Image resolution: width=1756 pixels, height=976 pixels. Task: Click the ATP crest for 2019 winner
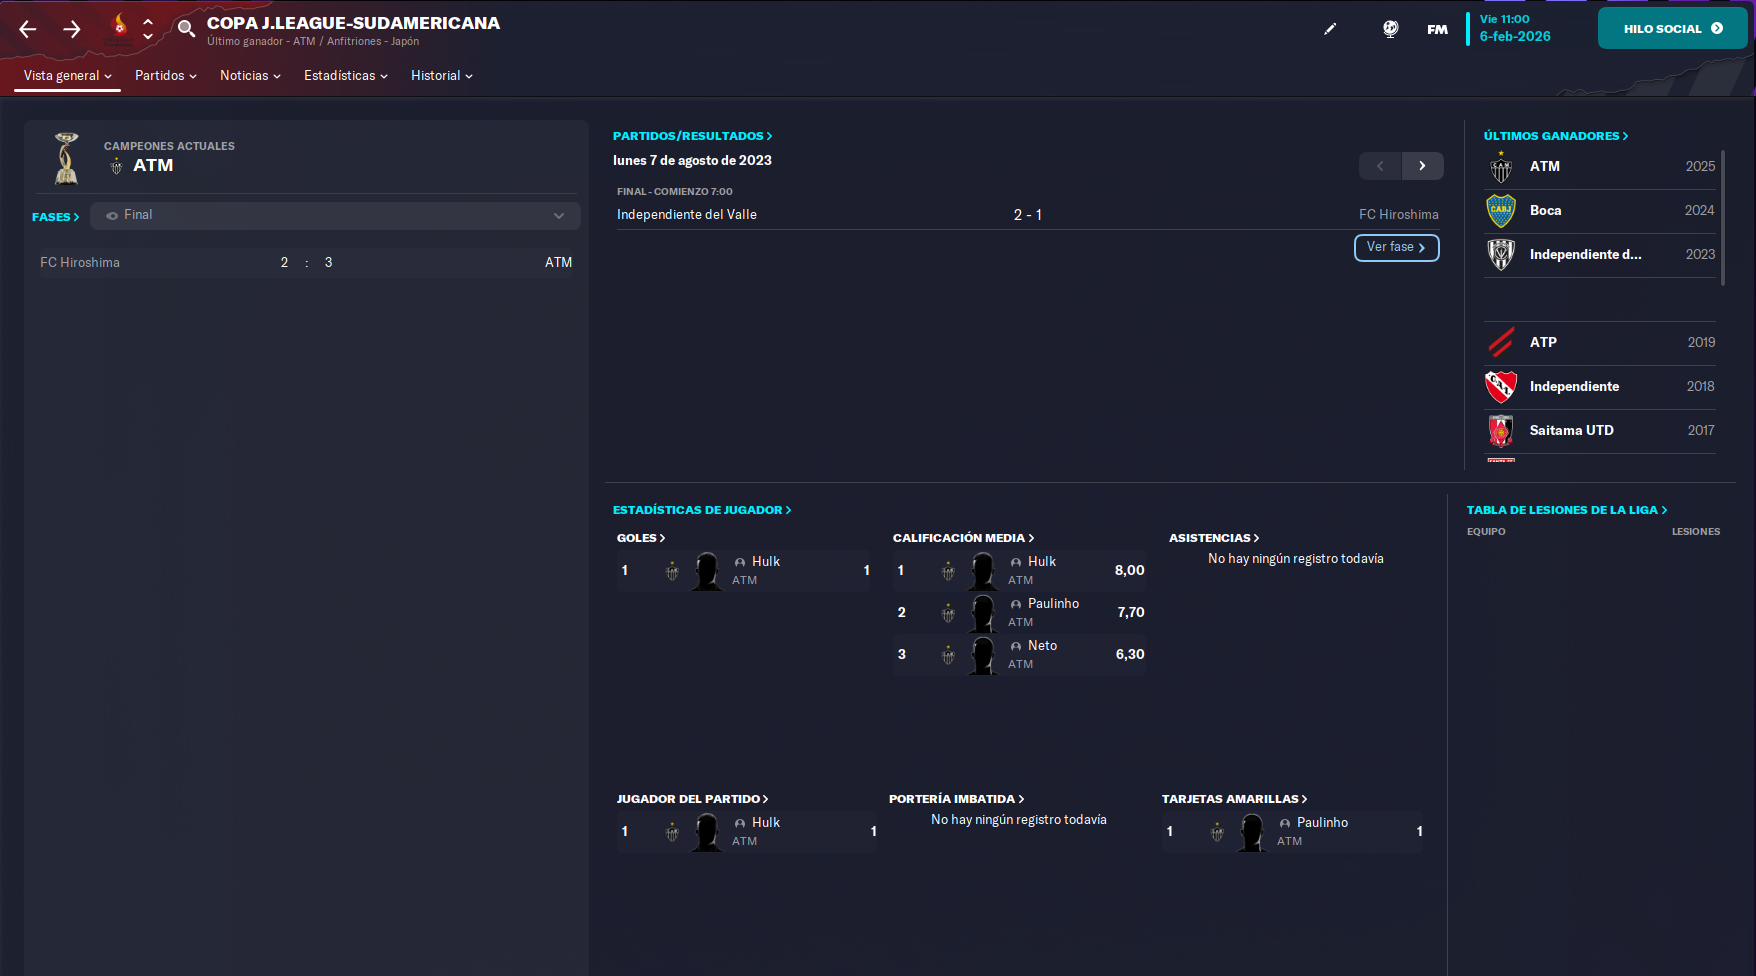pyautogui.click(x=1501, y=342)
